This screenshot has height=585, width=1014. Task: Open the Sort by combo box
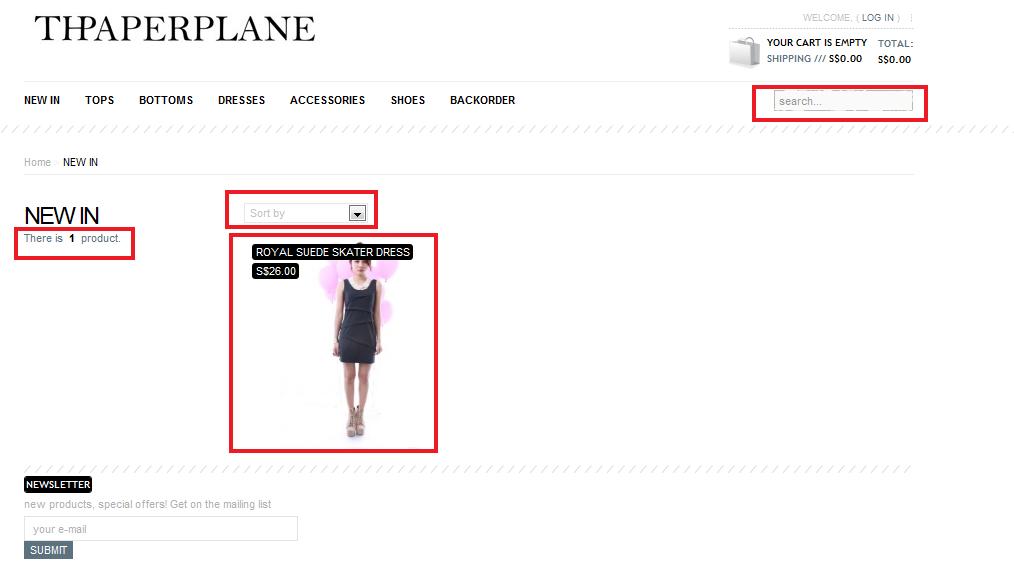(x=305, y=213)
